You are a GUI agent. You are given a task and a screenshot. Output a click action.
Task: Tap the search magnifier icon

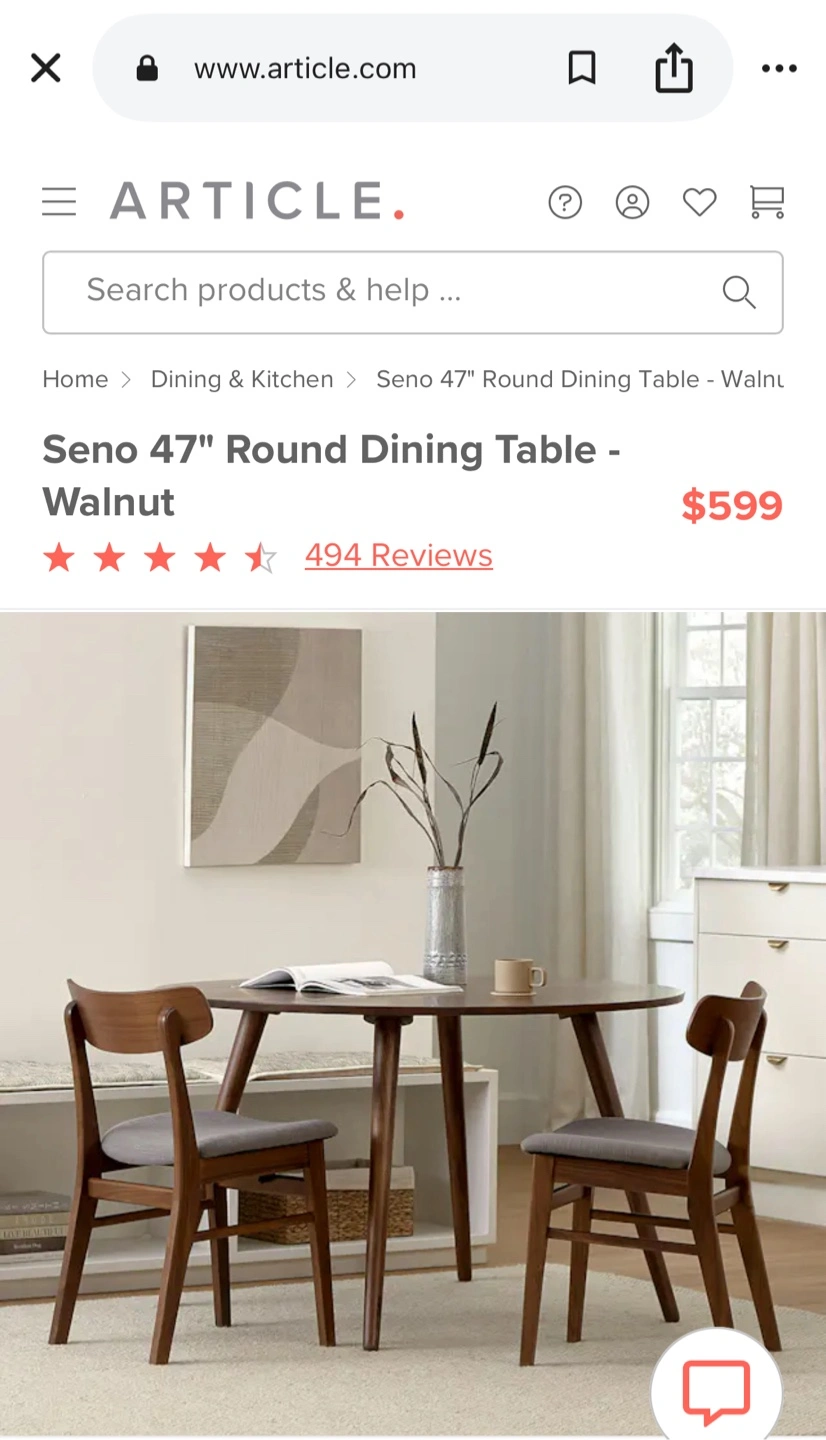(739, 292)
